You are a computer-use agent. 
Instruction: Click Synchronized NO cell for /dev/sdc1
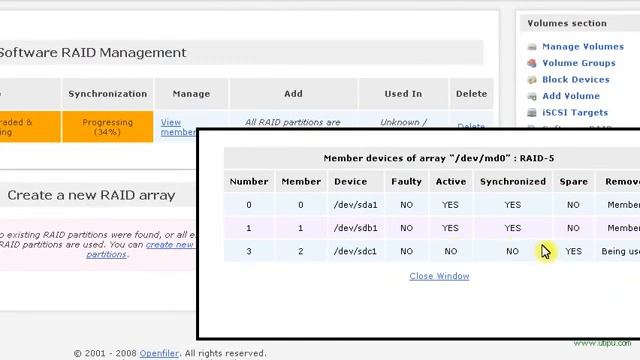click(513, 251)
